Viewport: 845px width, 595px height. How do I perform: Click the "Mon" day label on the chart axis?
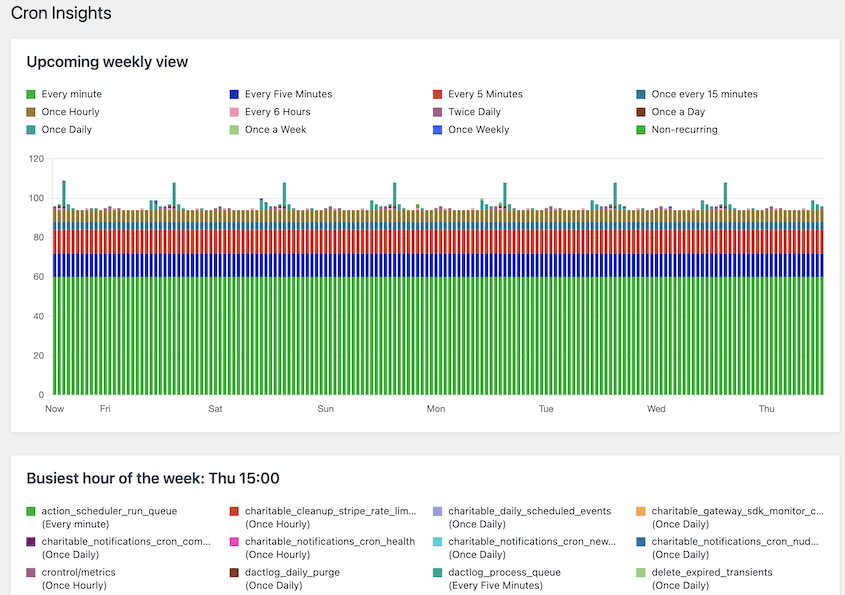pyautogui.click(x=436, y=409)
